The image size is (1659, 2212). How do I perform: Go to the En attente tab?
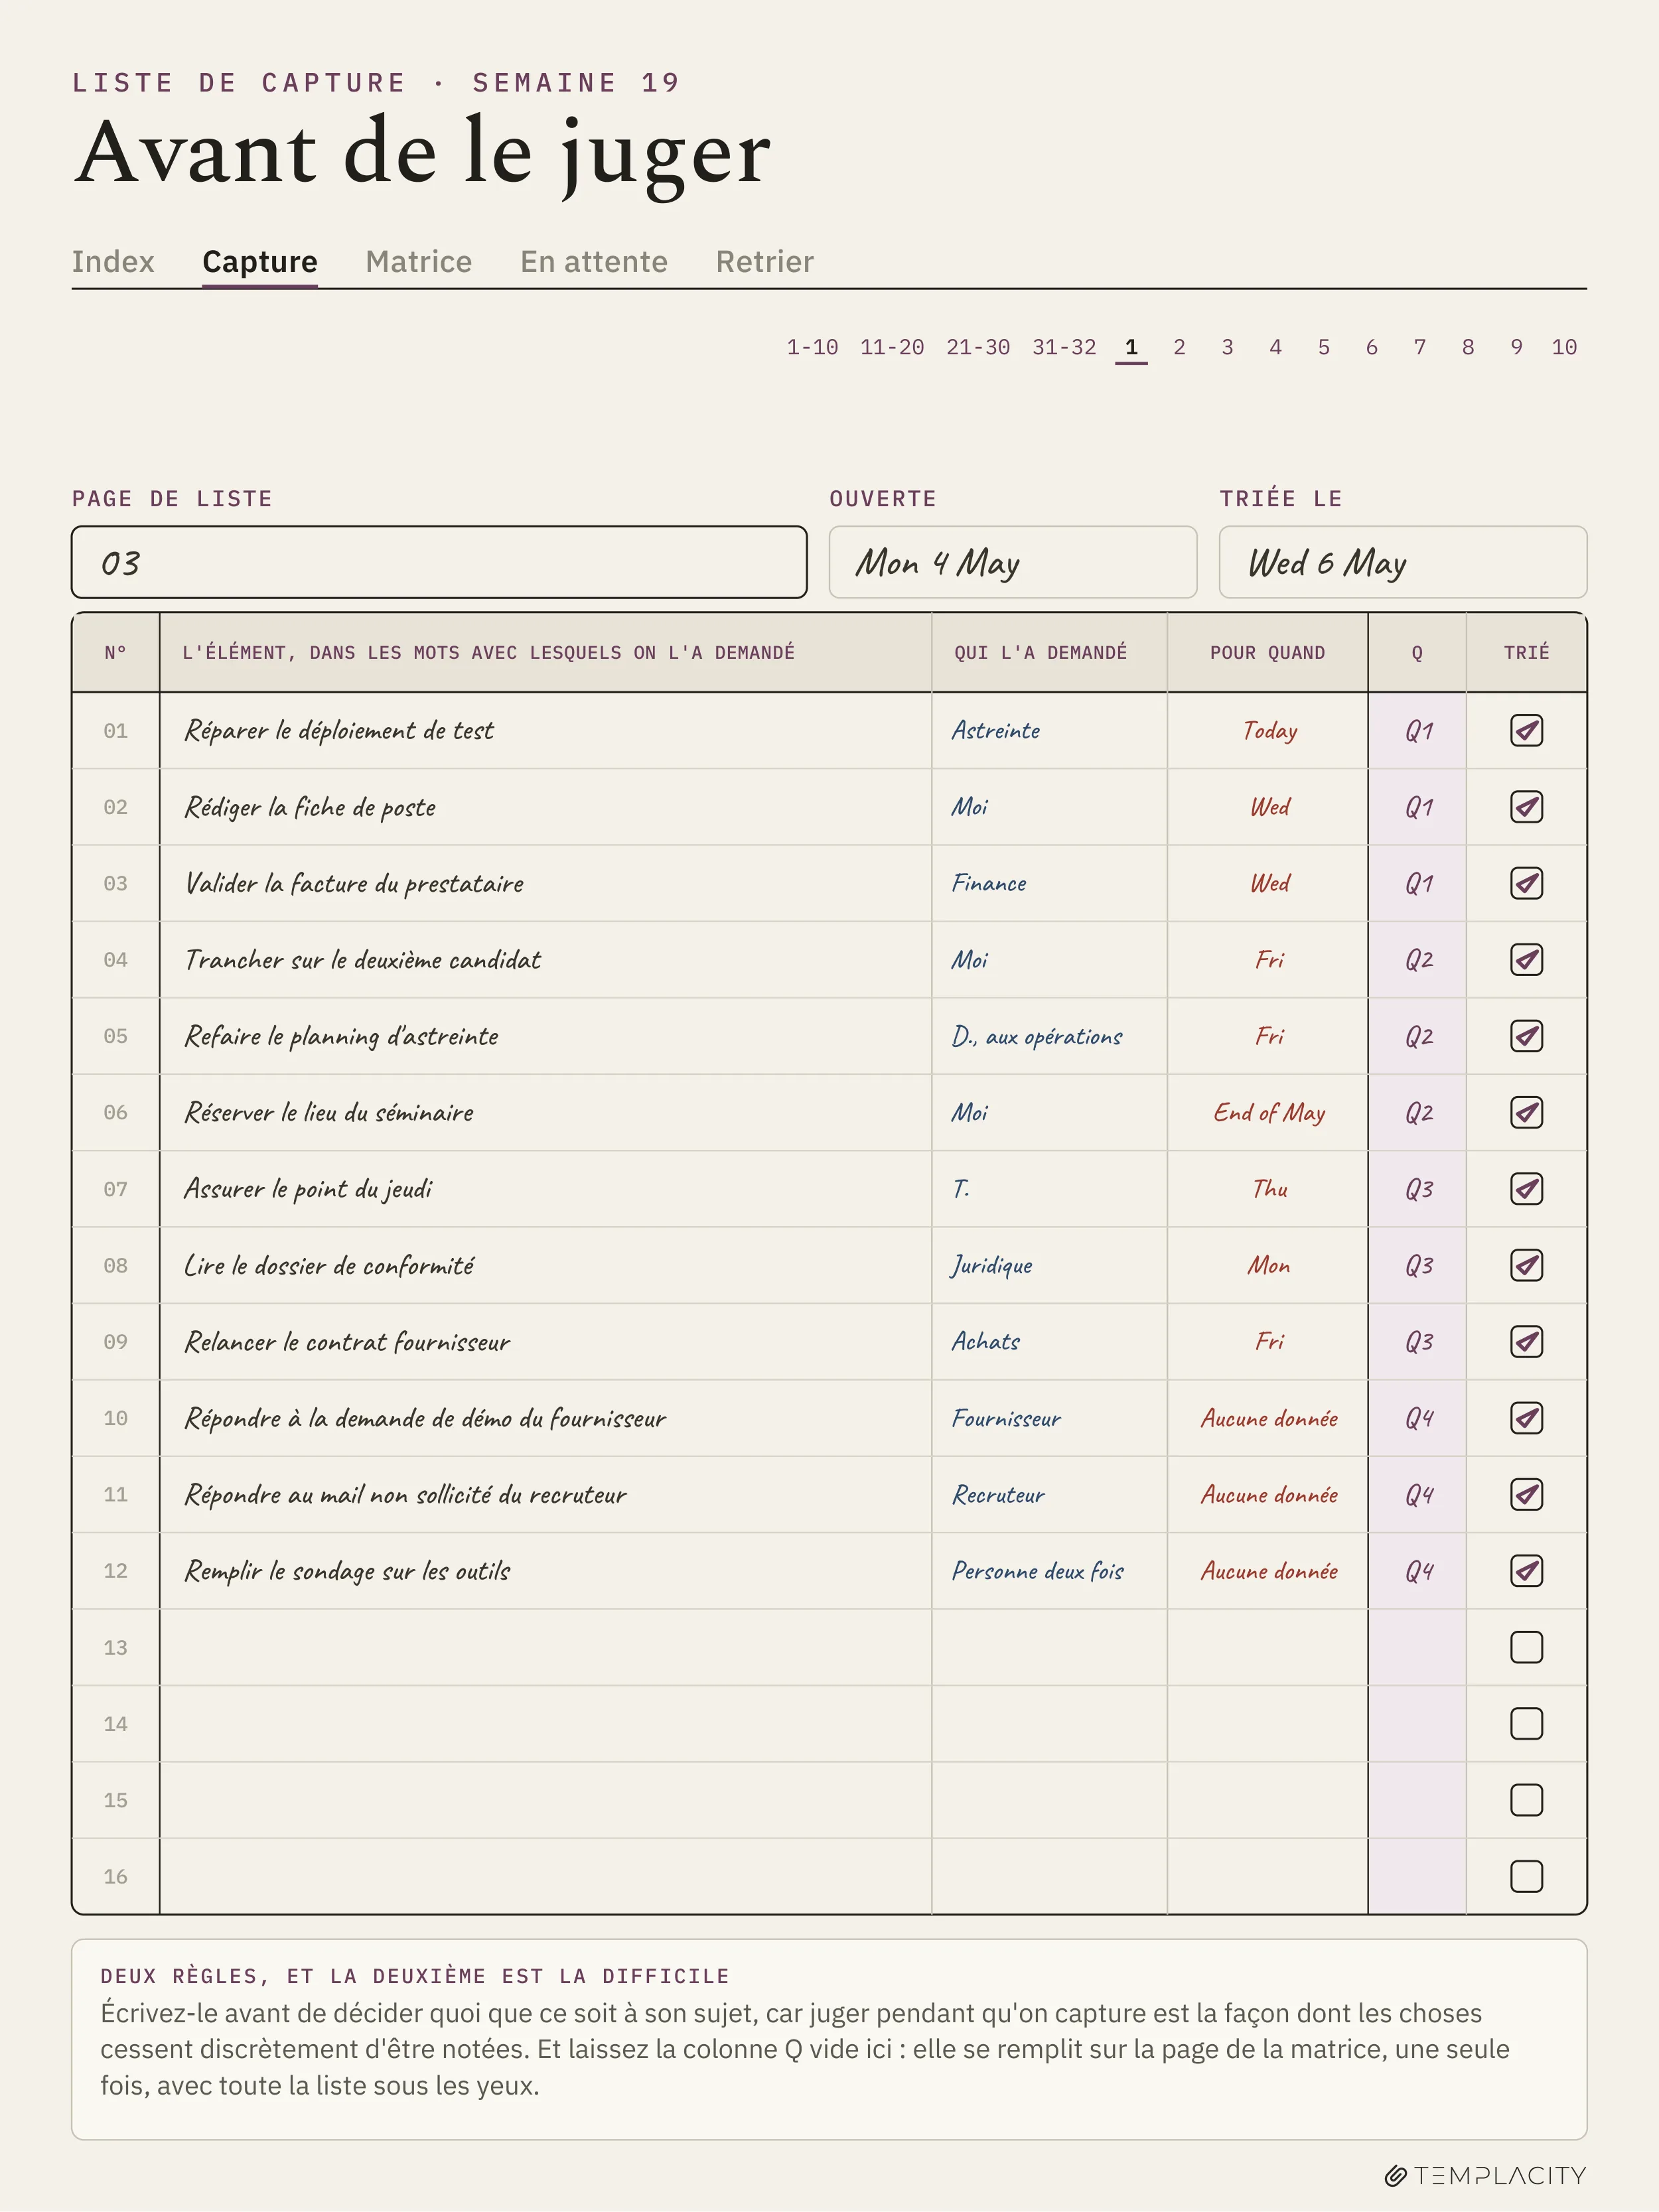(x=593, y=261)
